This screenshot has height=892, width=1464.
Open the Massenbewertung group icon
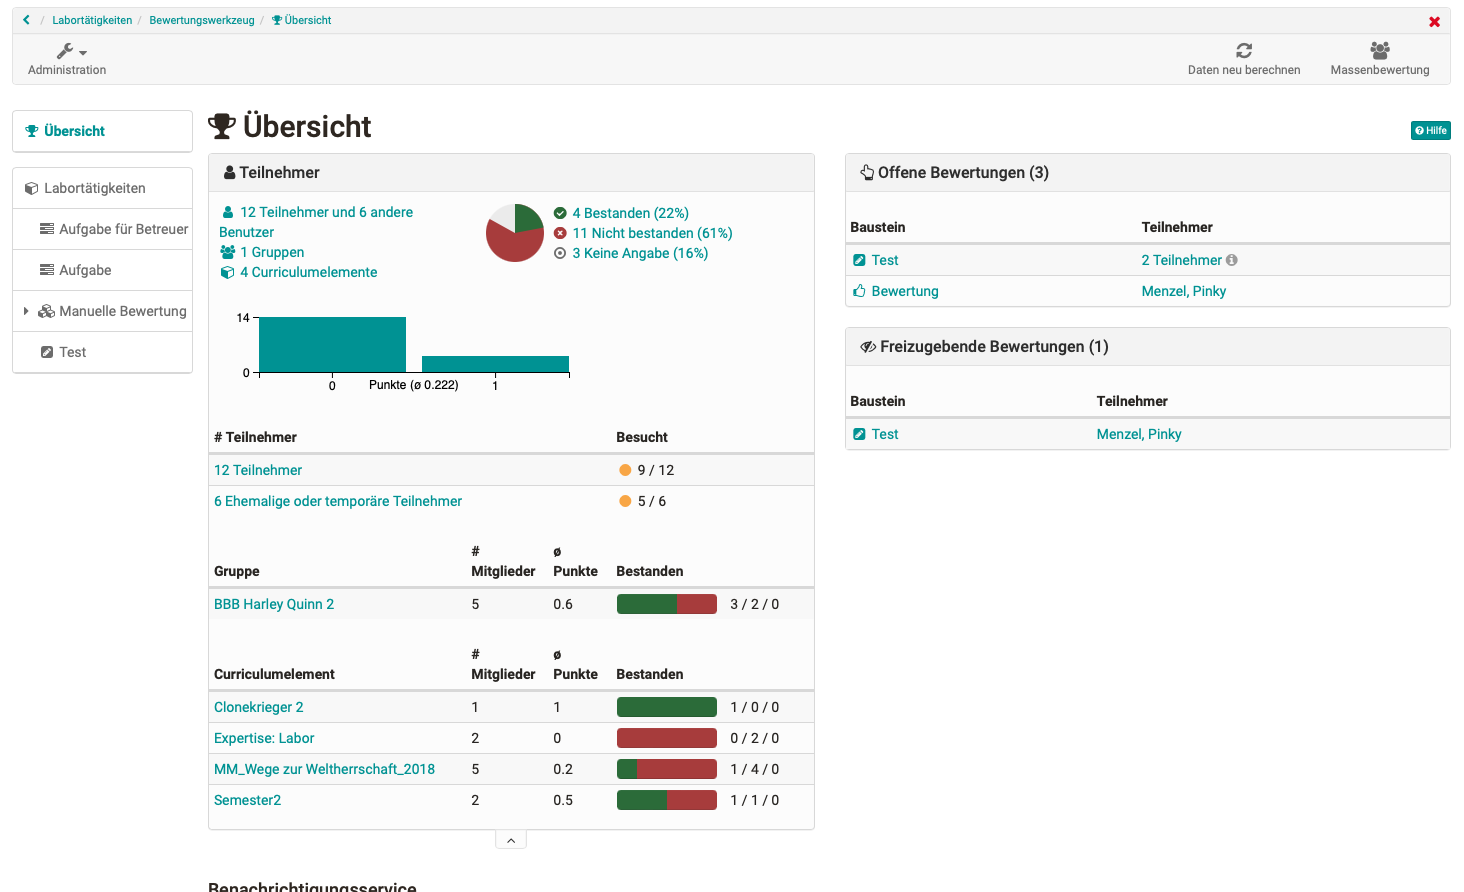1379,50
